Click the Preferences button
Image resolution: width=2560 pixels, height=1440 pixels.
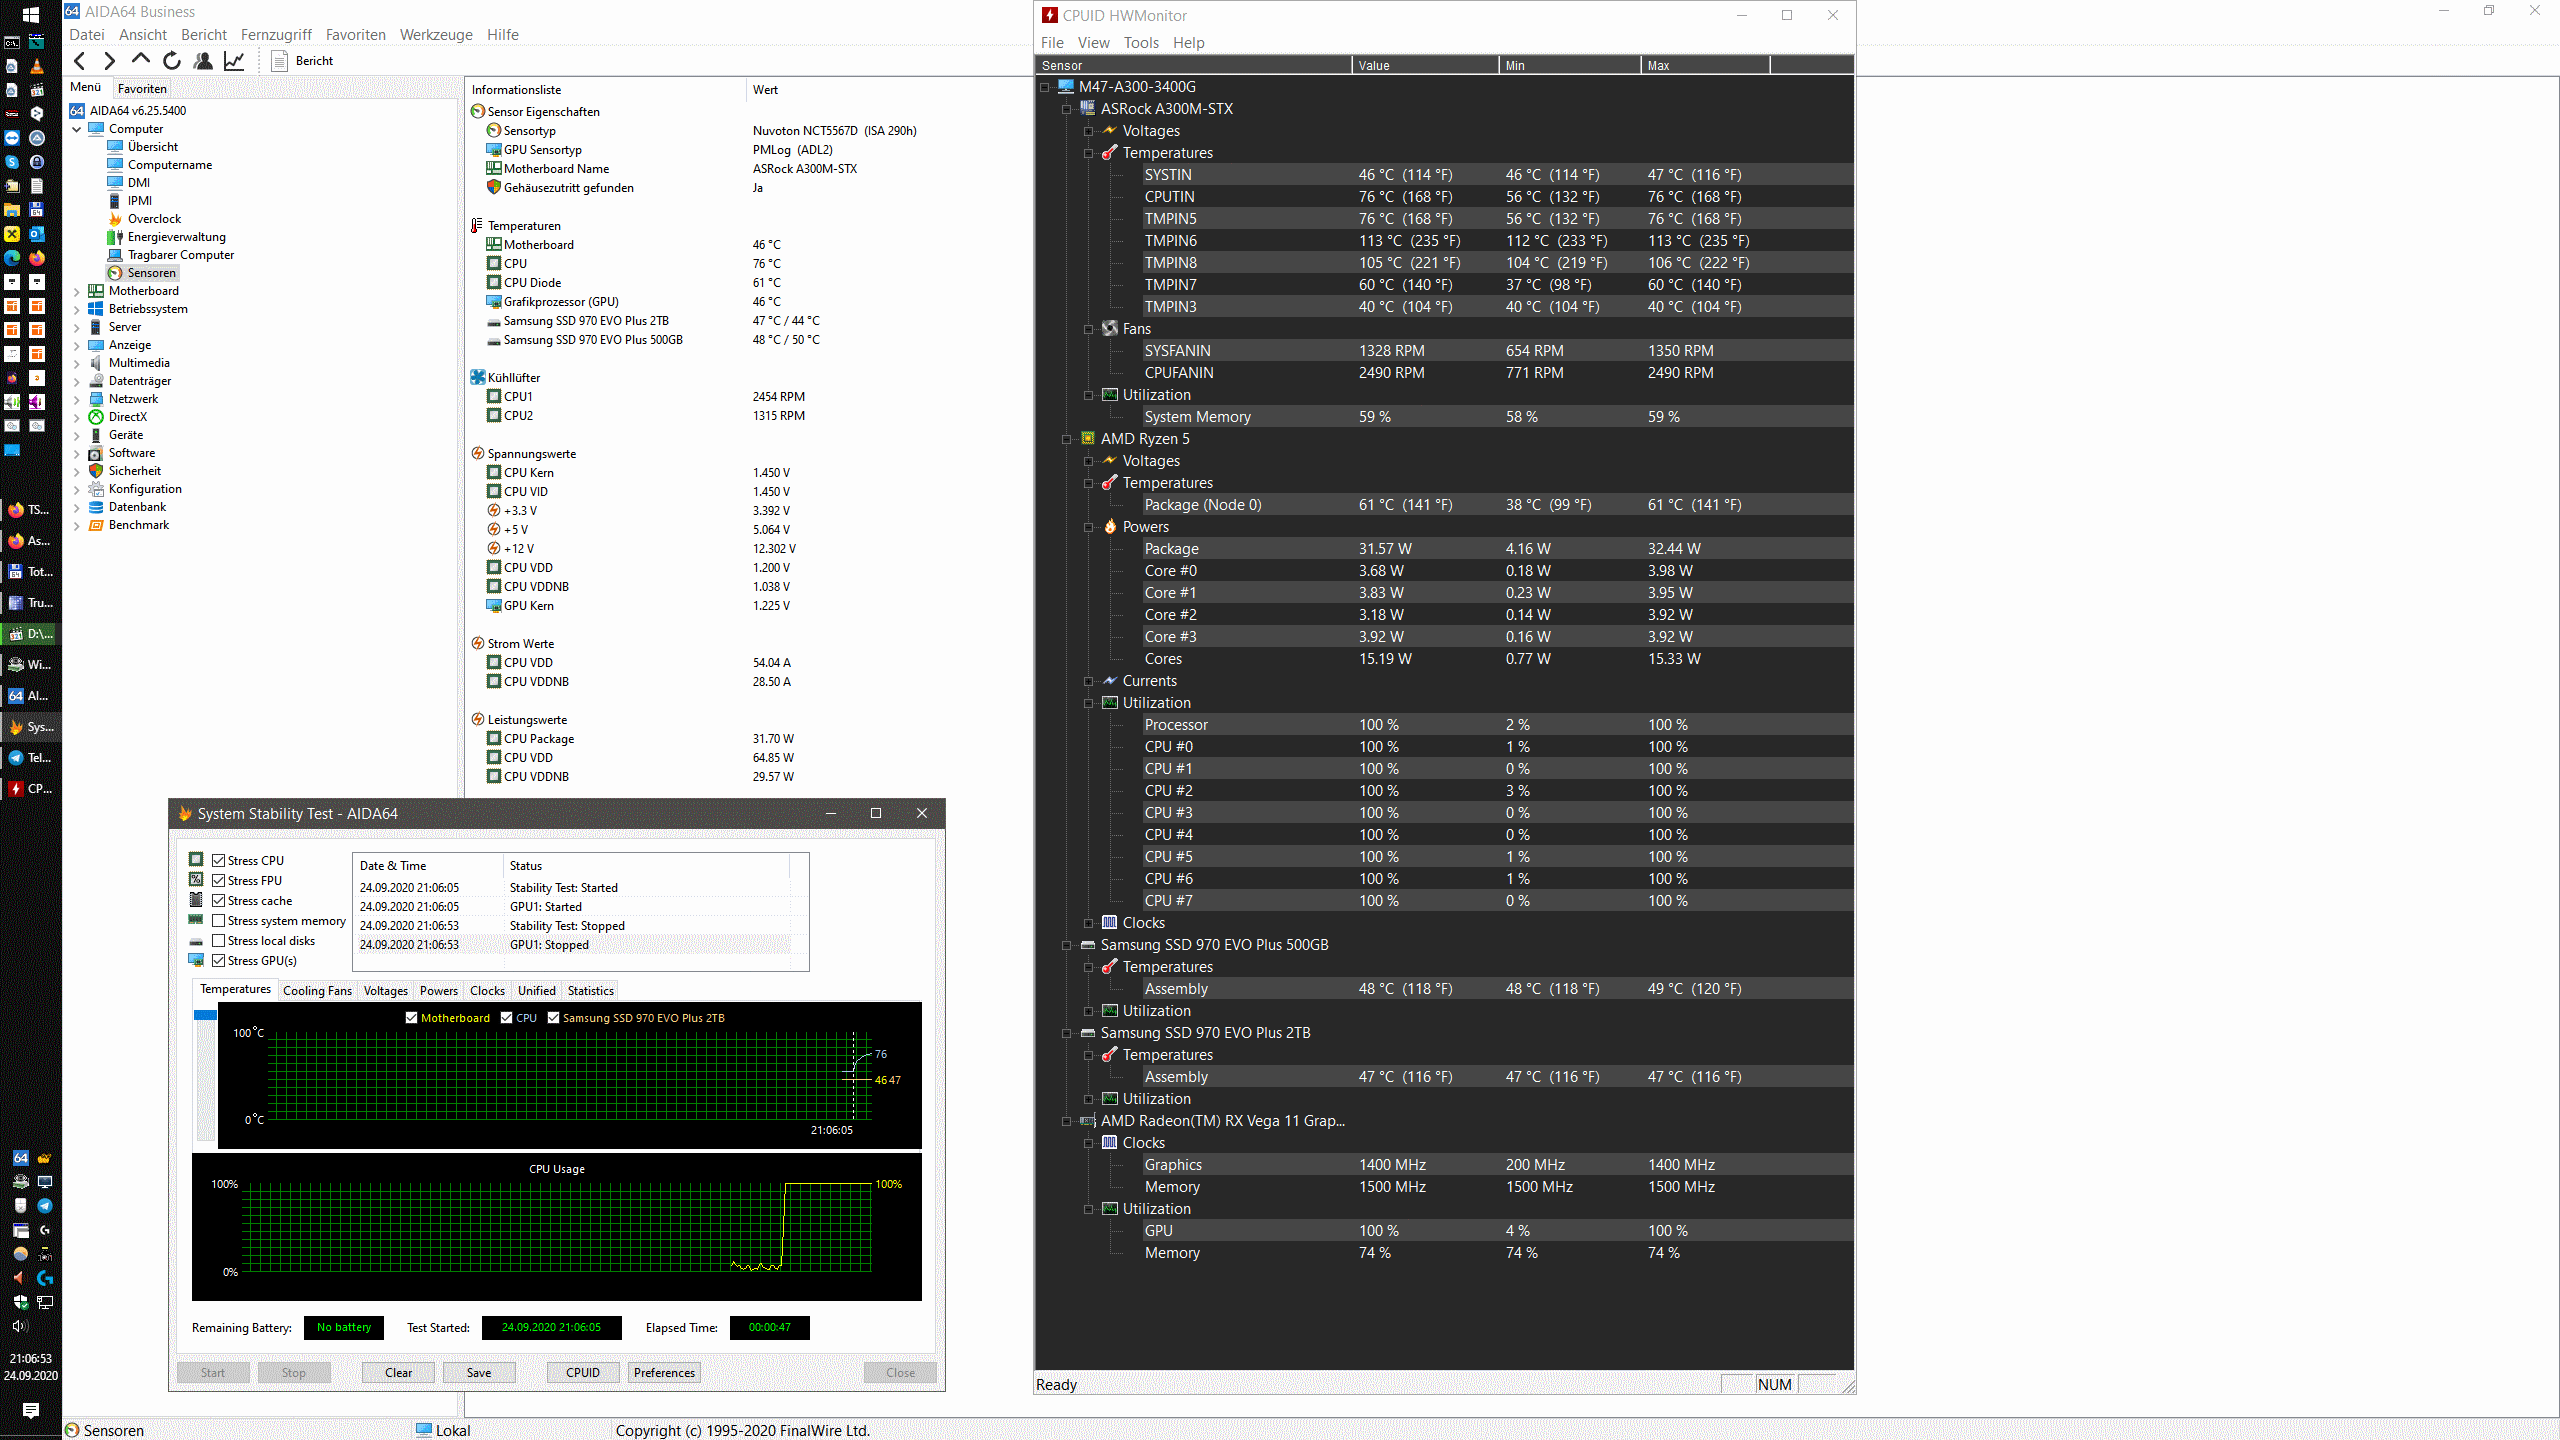664,1372
